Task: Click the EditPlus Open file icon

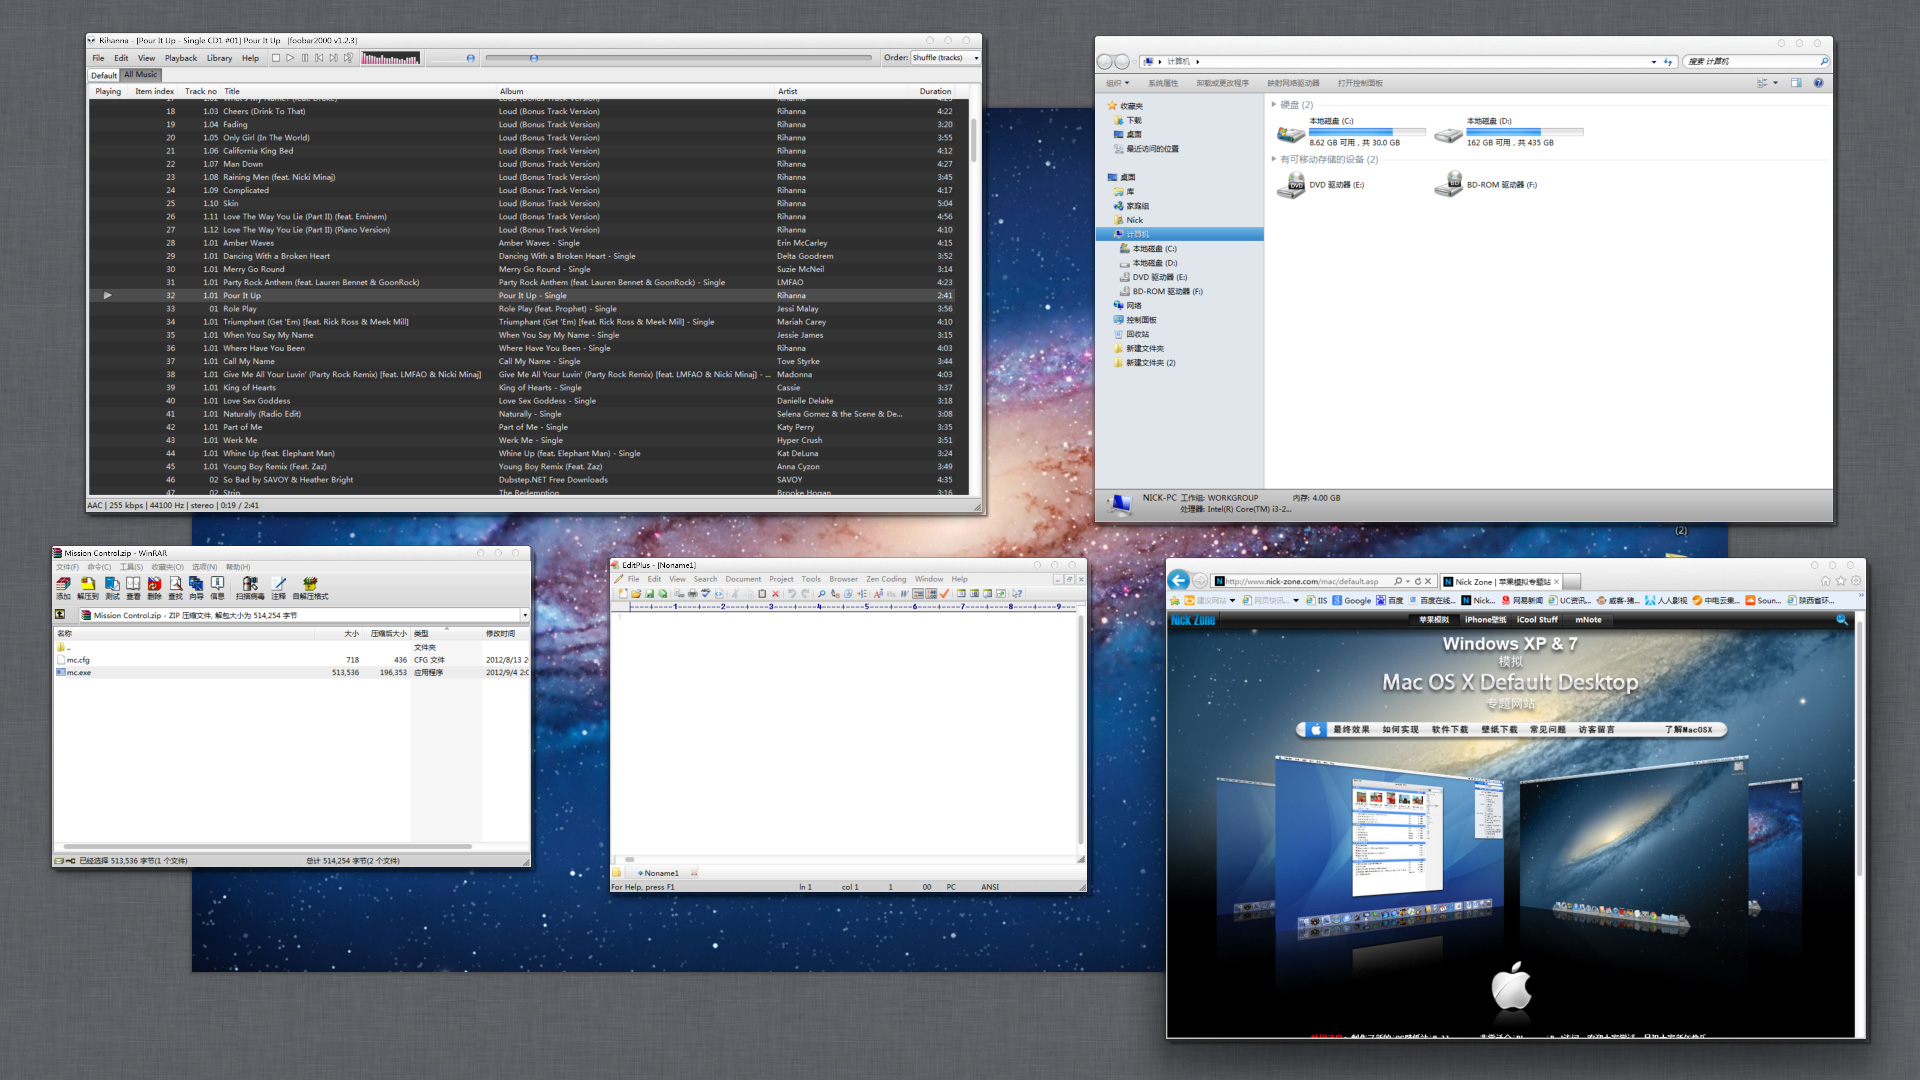Action: point(636,594)
